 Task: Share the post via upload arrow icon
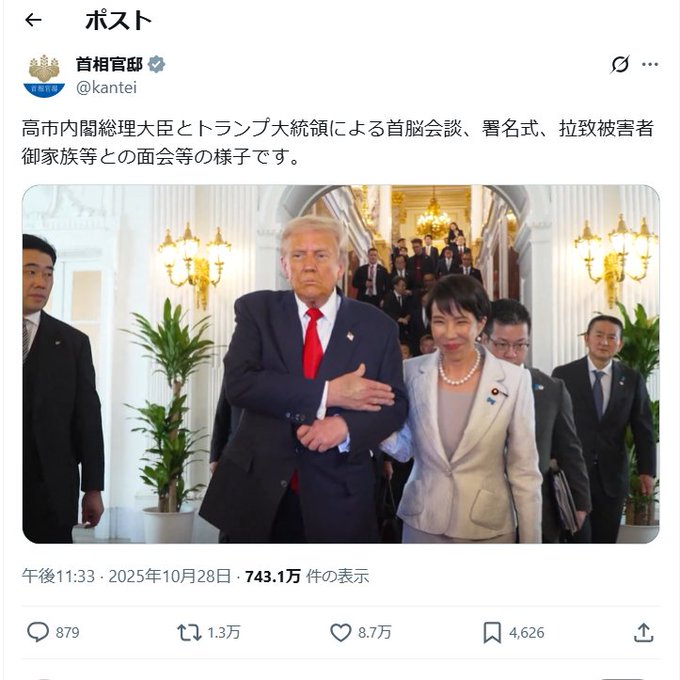644,632
